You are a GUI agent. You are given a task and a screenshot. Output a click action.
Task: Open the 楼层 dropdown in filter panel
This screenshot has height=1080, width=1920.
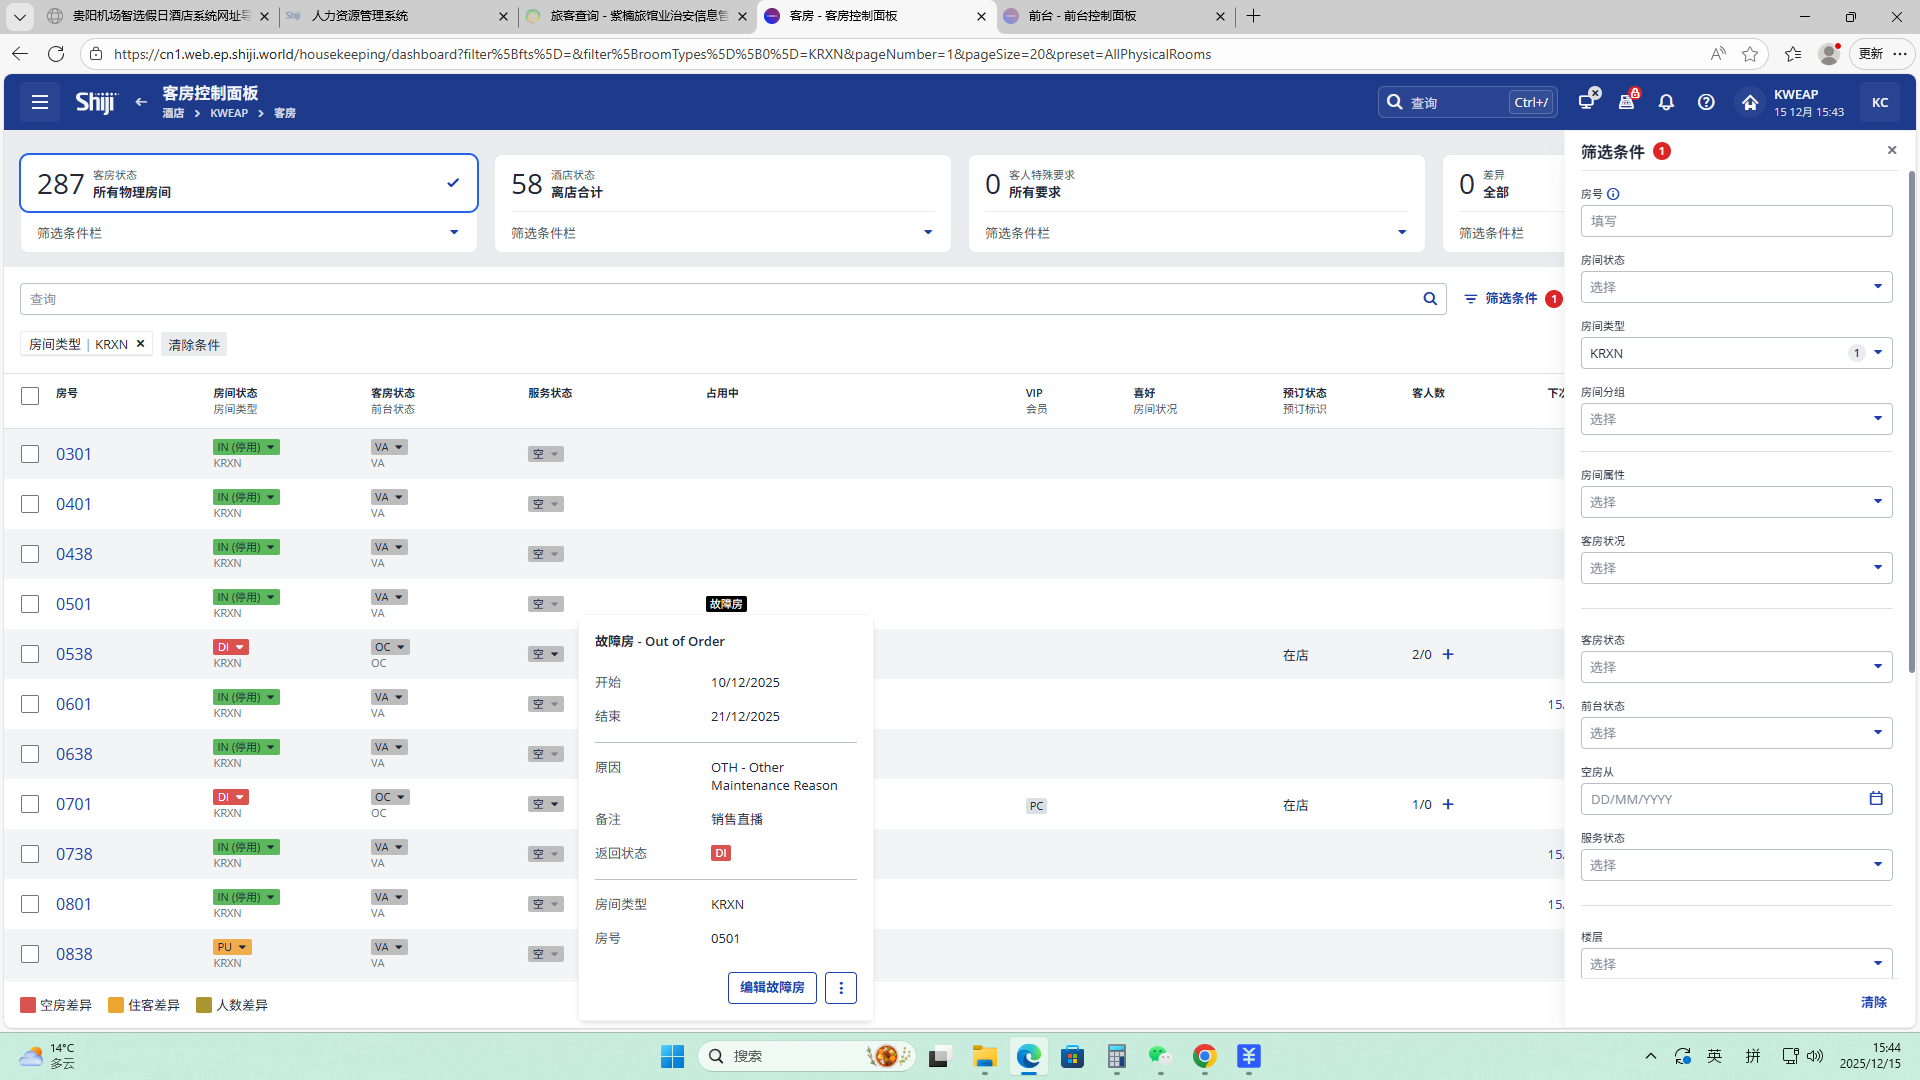pos(1736,964)
